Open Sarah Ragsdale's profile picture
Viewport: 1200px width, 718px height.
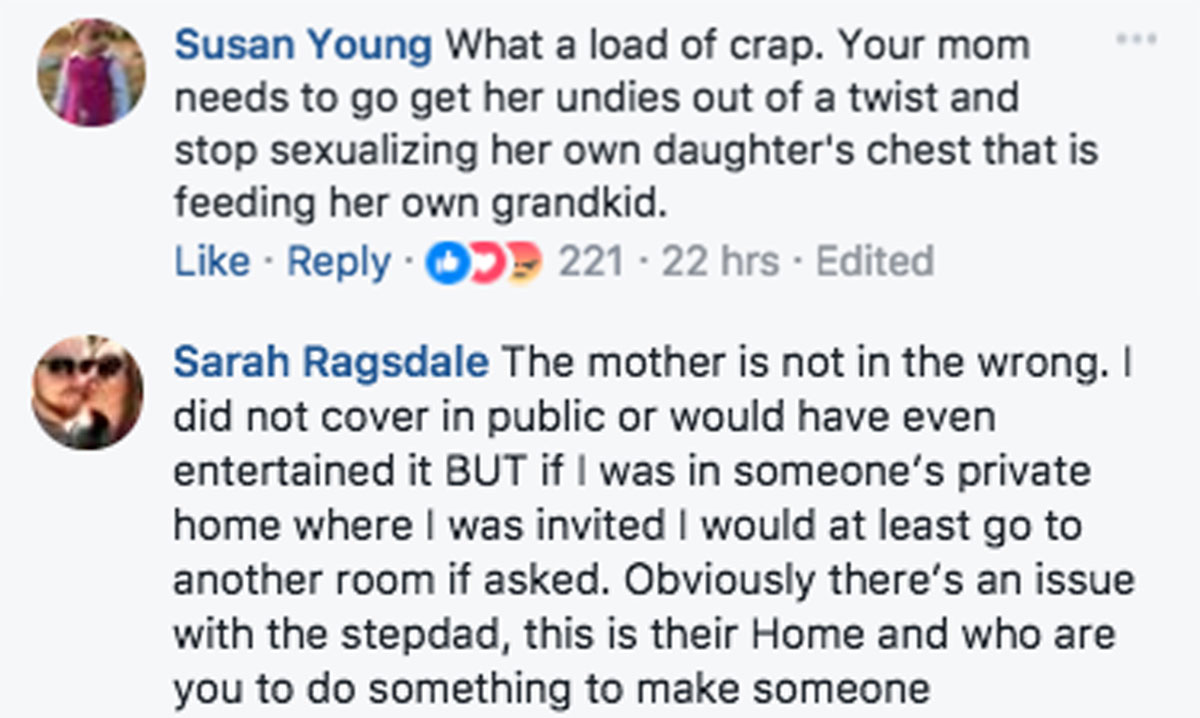[x=88, y=391]
